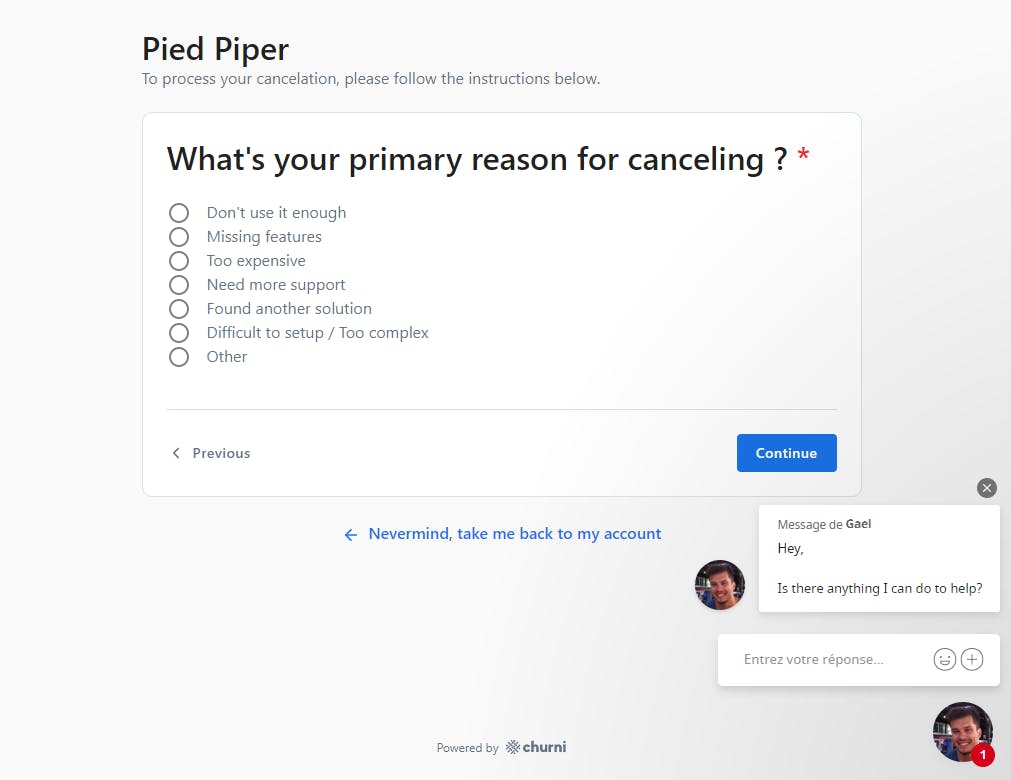Open the emoji picker in chat reply
Image resolution: width=1011 pixels, height=780 pixels.
point(944,659)
